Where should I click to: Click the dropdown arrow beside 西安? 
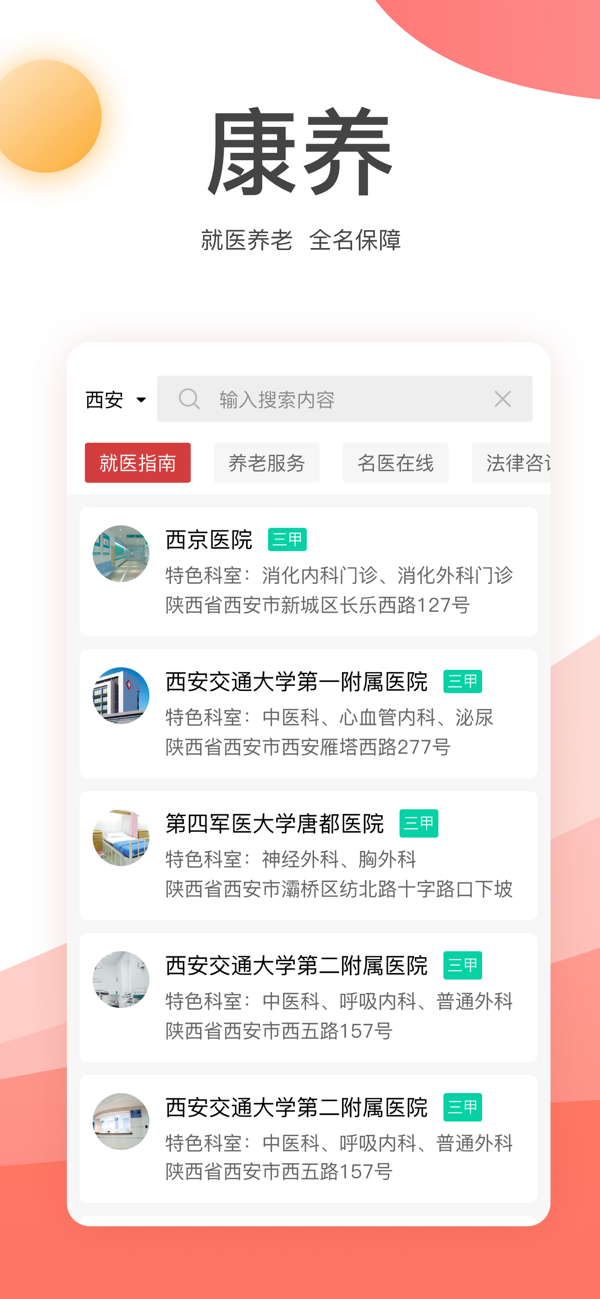tap(141, 400)
